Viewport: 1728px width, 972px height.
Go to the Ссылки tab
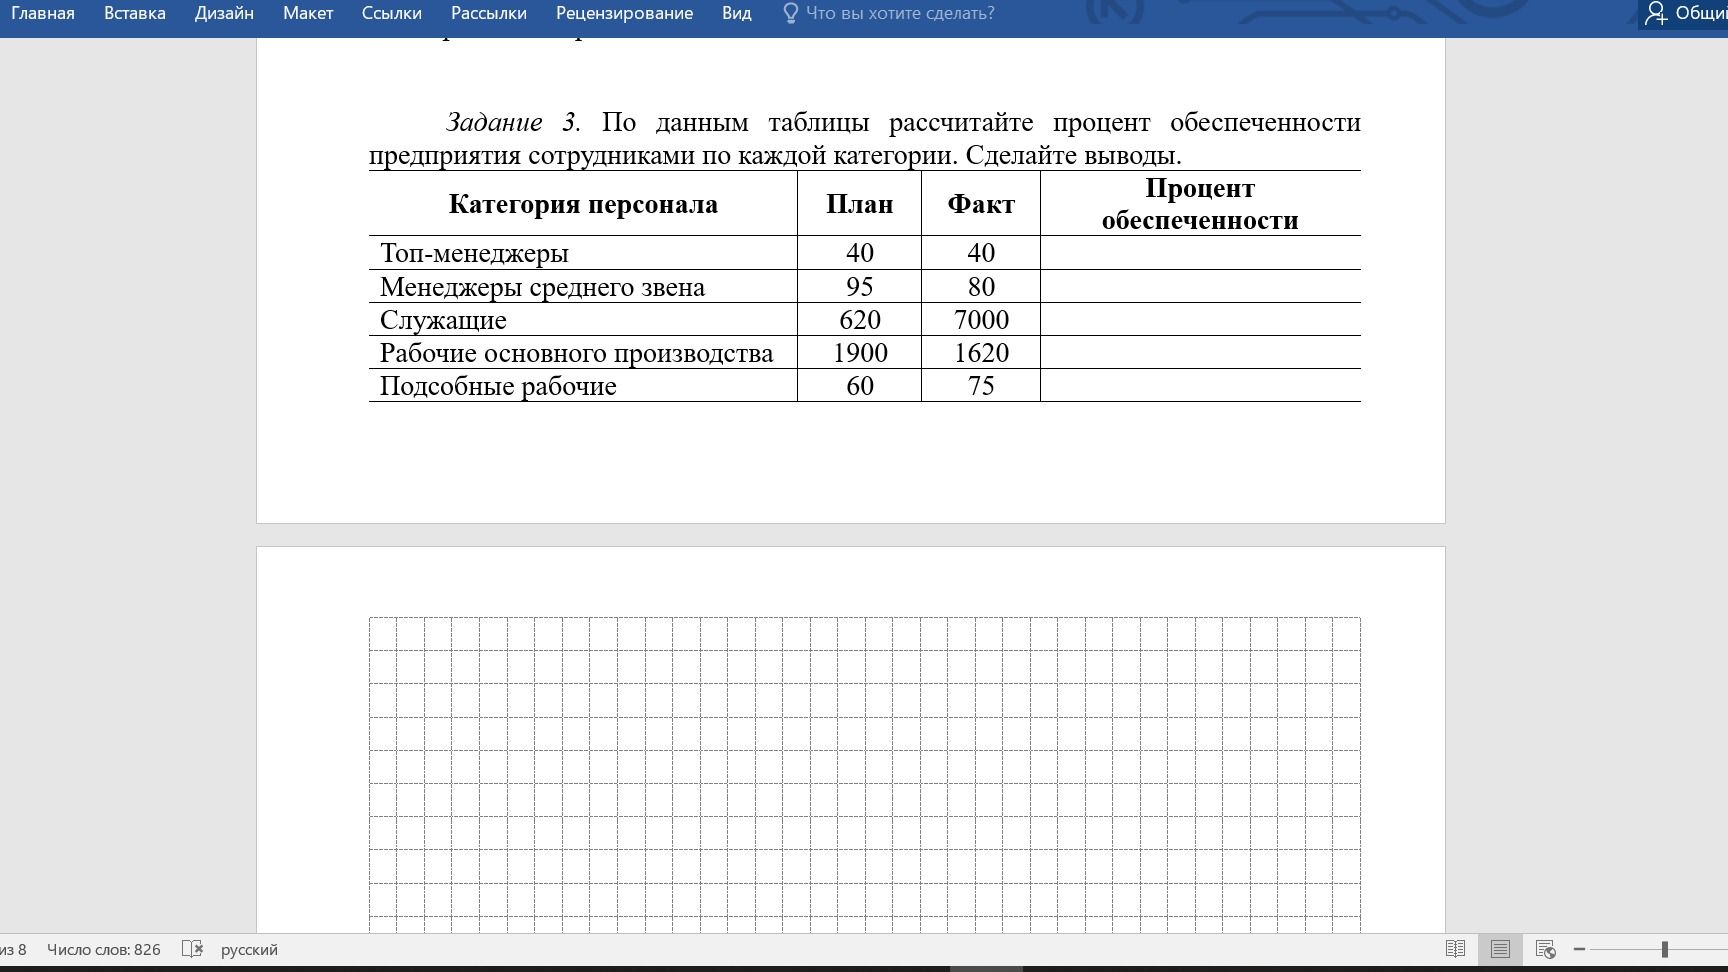(x=391, y=13)
